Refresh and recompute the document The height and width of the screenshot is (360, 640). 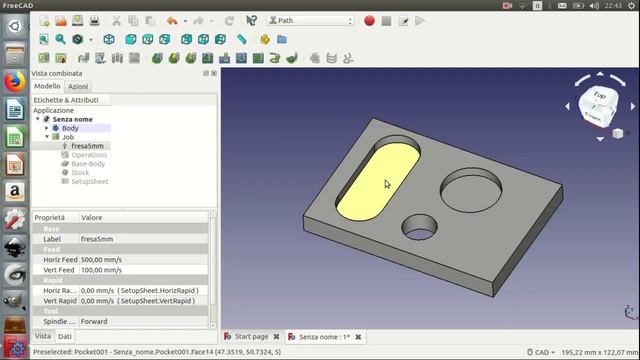click(x=229, y=20)
